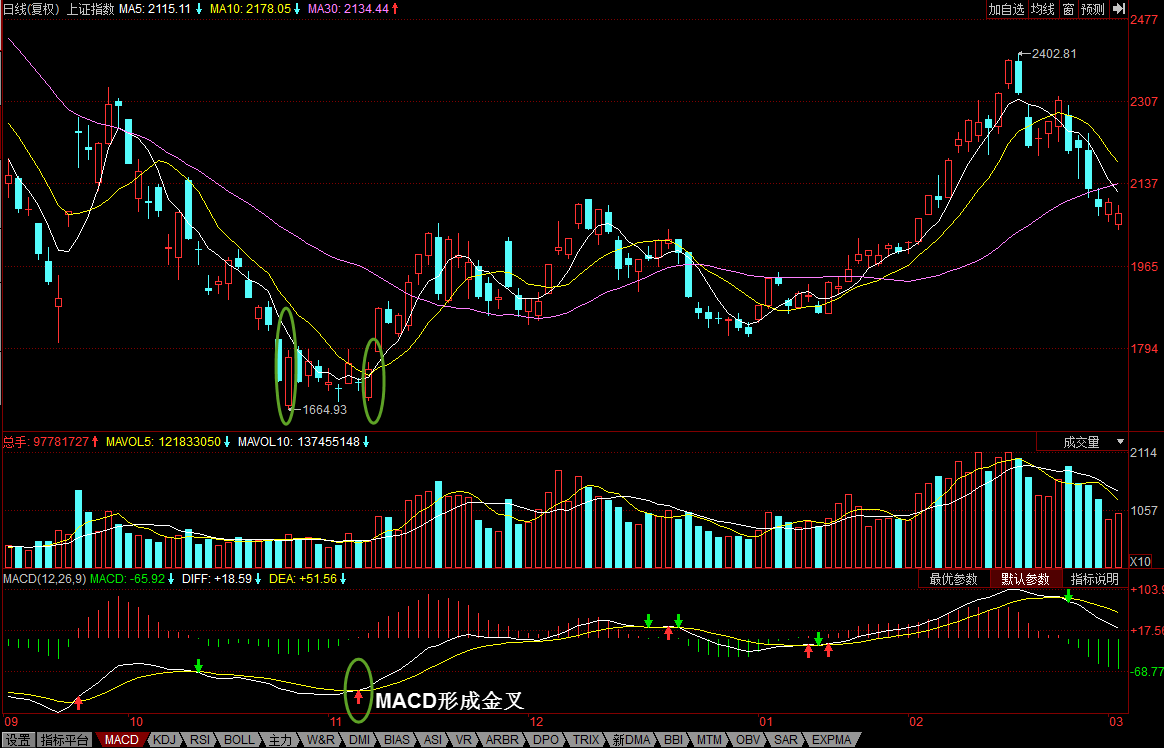Click the 窗 window button
This screenshot has width=1164, height=748.
pos(1067,9)
